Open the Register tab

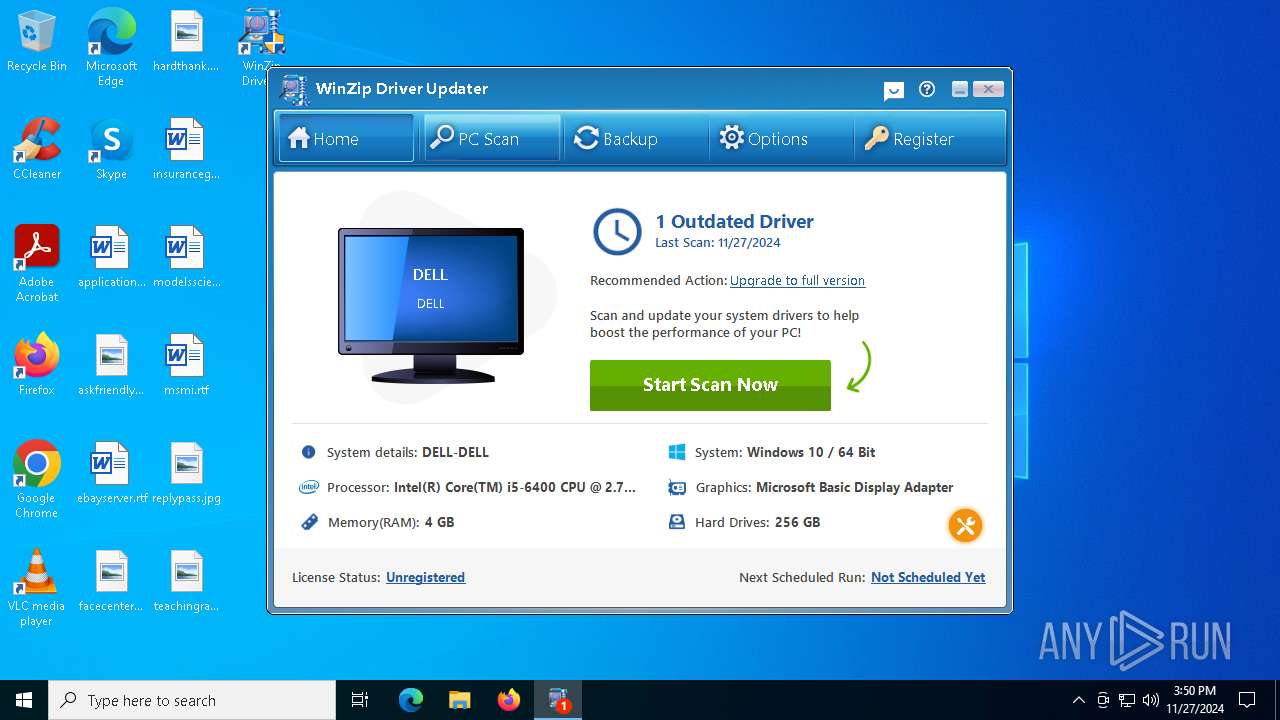tap(928, 138)
